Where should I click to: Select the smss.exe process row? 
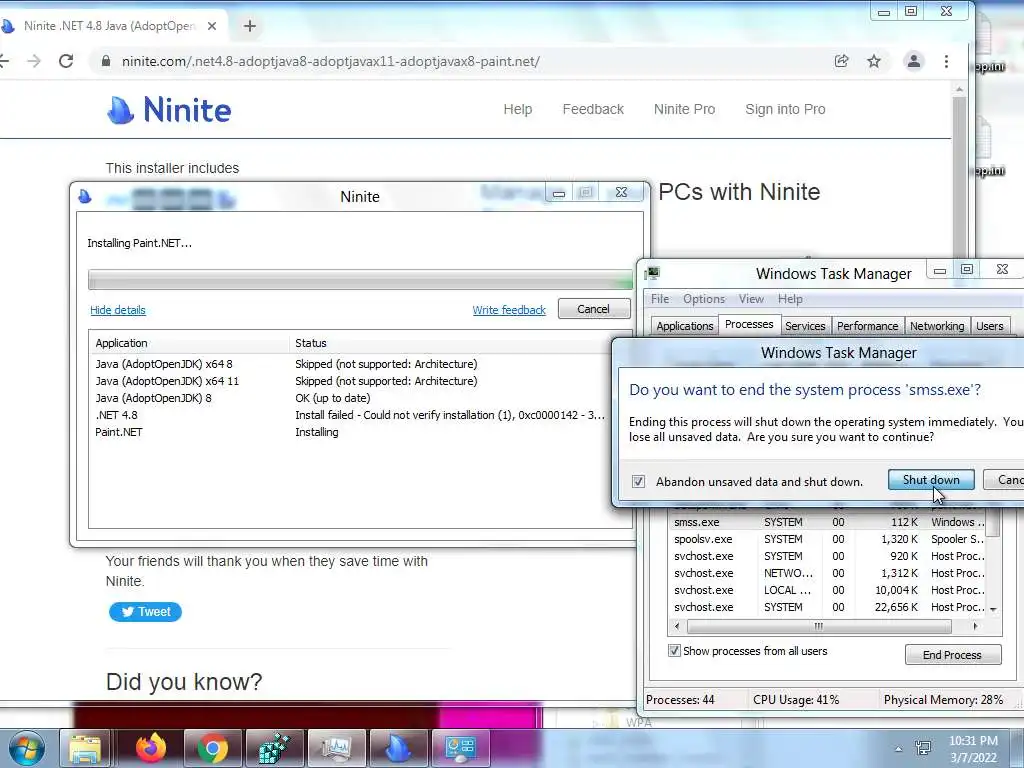(829, 522)
